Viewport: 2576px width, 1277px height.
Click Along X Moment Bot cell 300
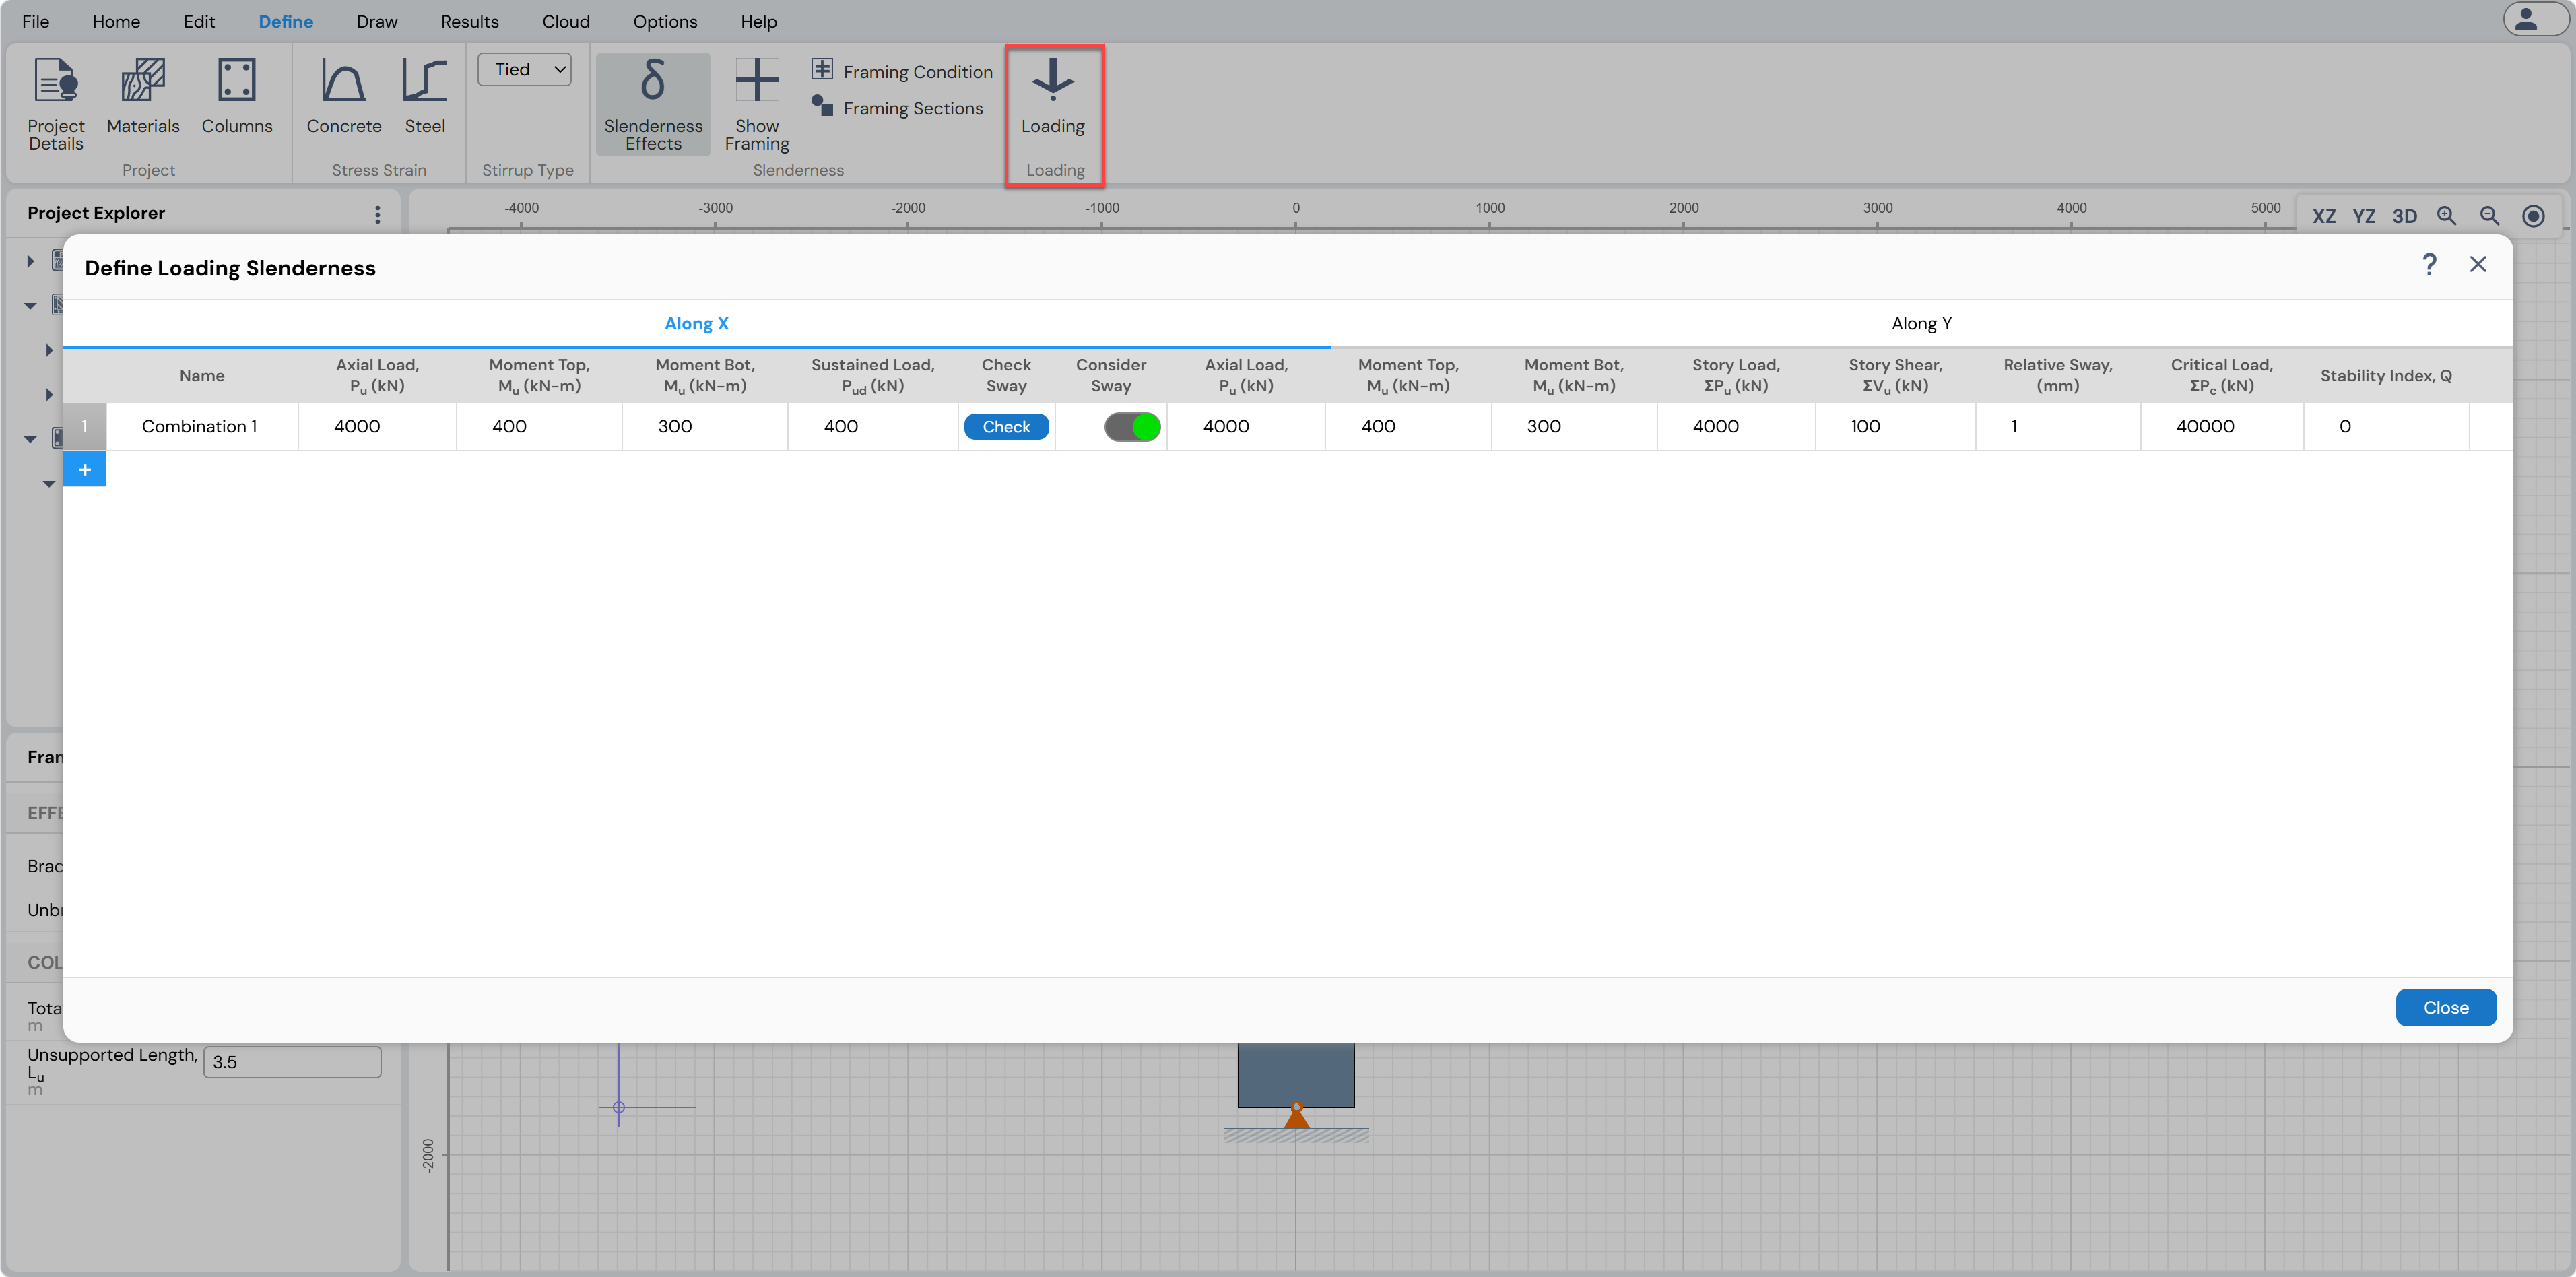(705, 427)
